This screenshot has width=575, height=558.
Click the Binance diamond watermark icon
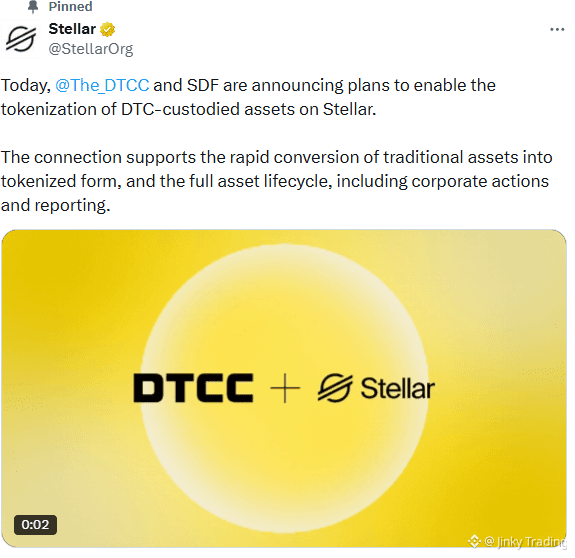474,541
